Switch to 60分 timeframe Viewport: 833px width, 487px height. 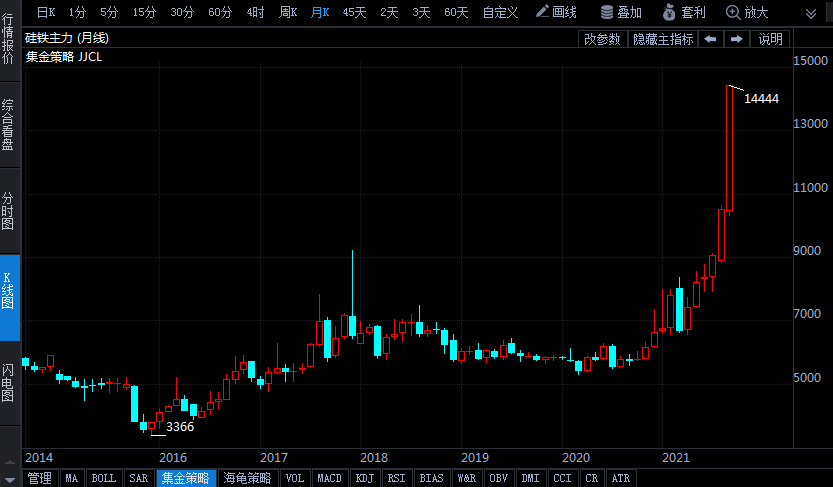click(x=220, y=12)
